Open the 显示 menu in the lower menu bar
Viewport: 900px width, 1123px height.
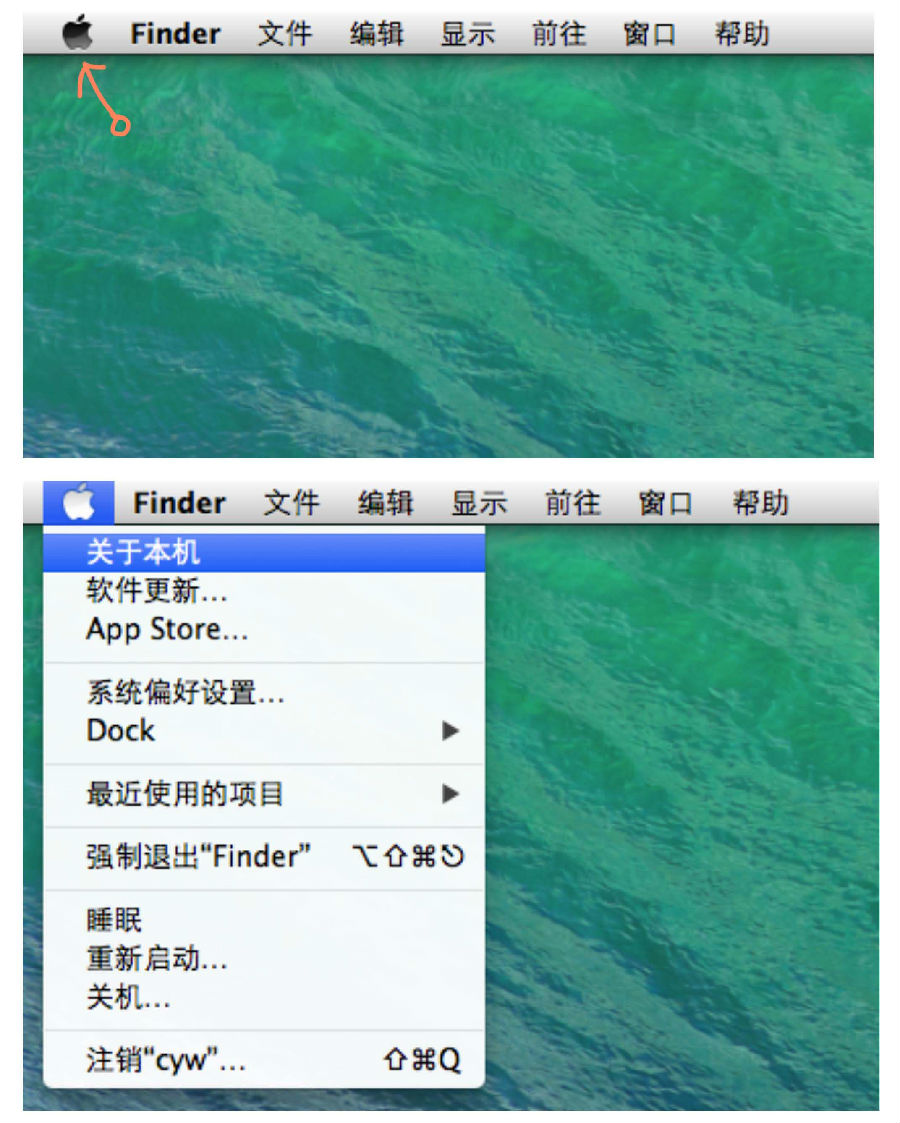[x=479, y=503]
